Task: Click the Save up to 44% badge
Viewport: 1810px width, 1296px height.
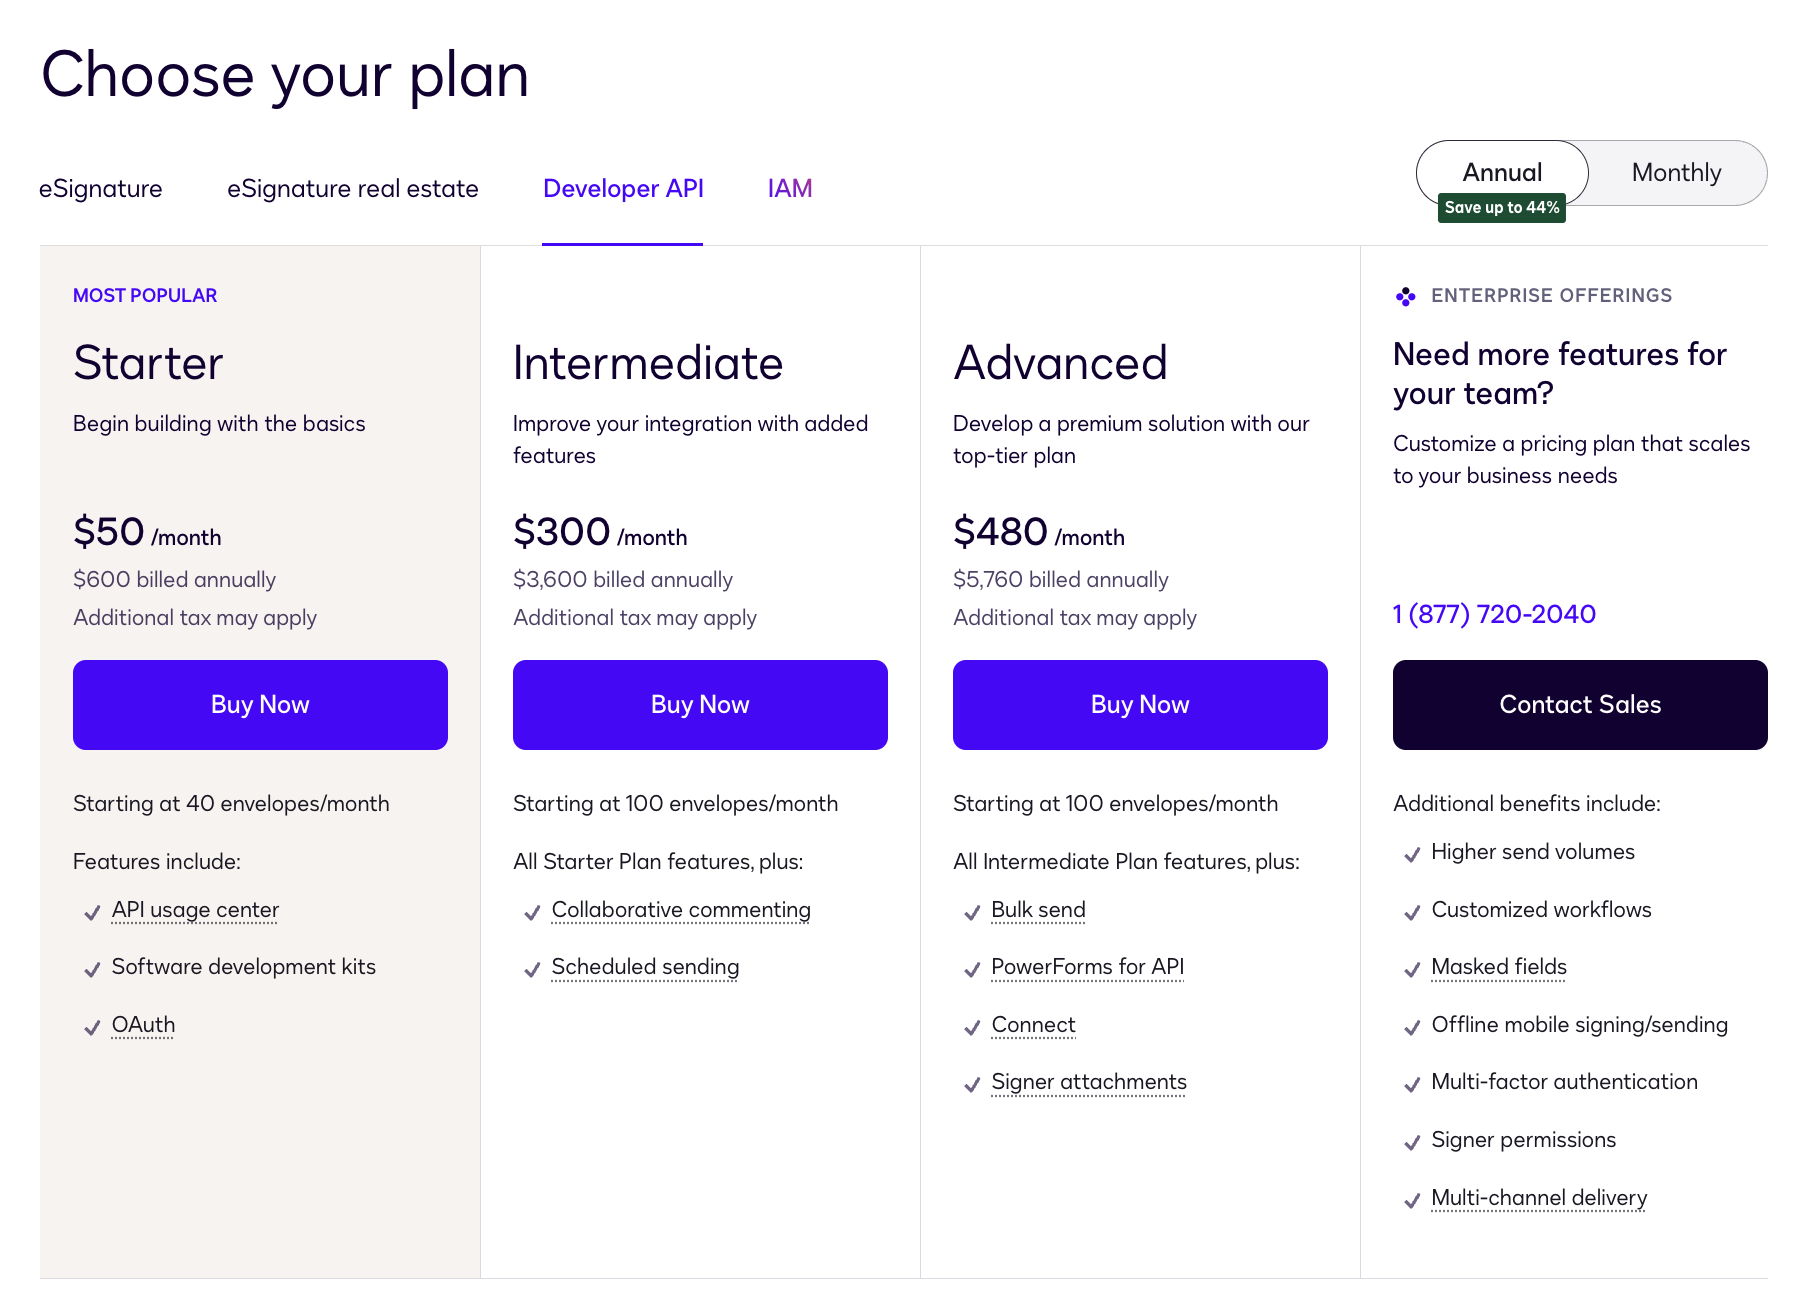Action: point(1501,208)
